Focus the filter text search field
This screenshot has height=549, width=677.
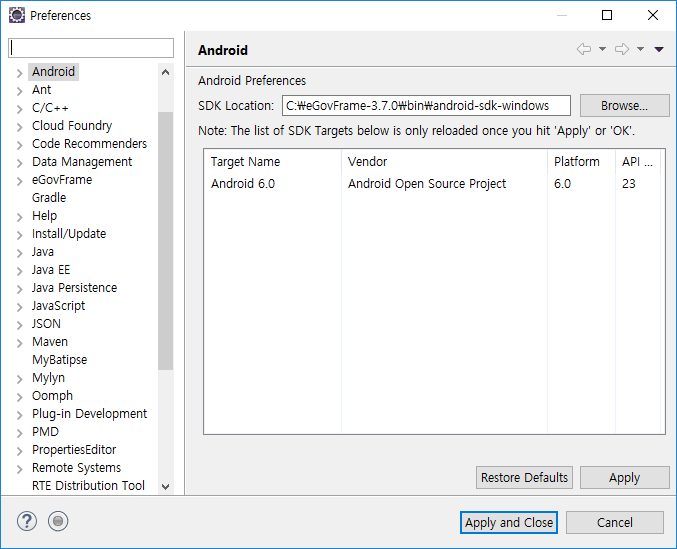tap(91, 48)
